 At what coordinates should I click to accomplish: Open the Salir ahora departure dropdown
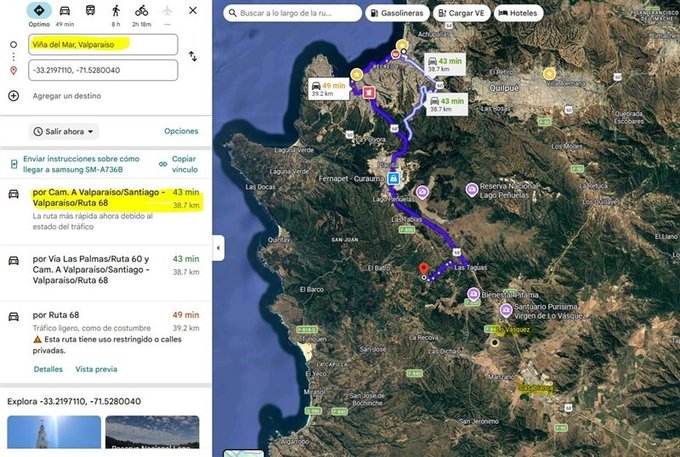tap(64, 131)
